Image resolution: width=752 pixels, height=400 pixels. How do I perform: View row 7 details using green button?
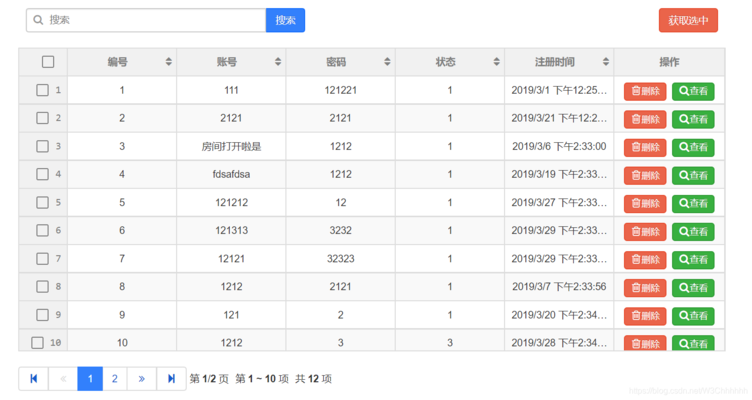693,259
